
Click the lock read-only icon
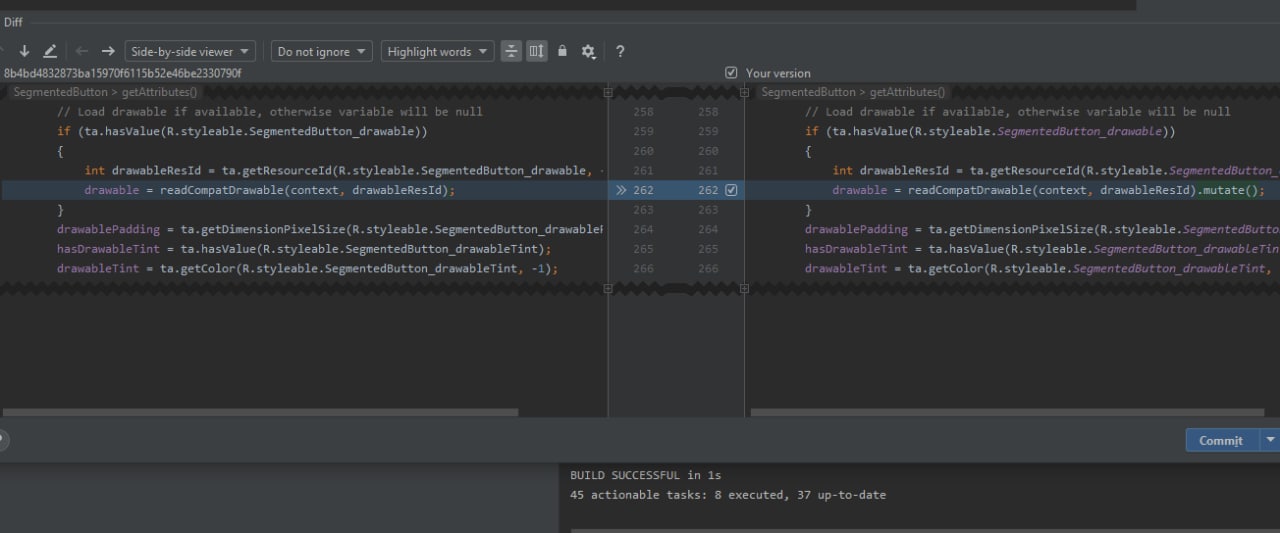[x=562, y=51]
